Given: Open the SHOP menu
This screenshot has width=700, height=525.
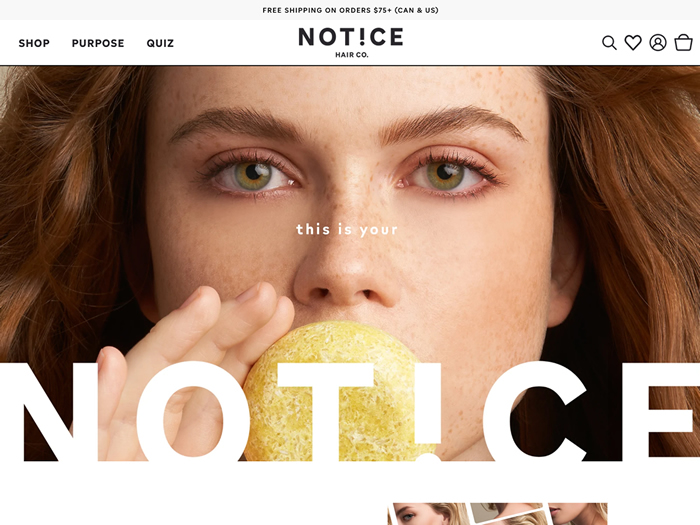Looking at the screenshot, I should point(34,43).
